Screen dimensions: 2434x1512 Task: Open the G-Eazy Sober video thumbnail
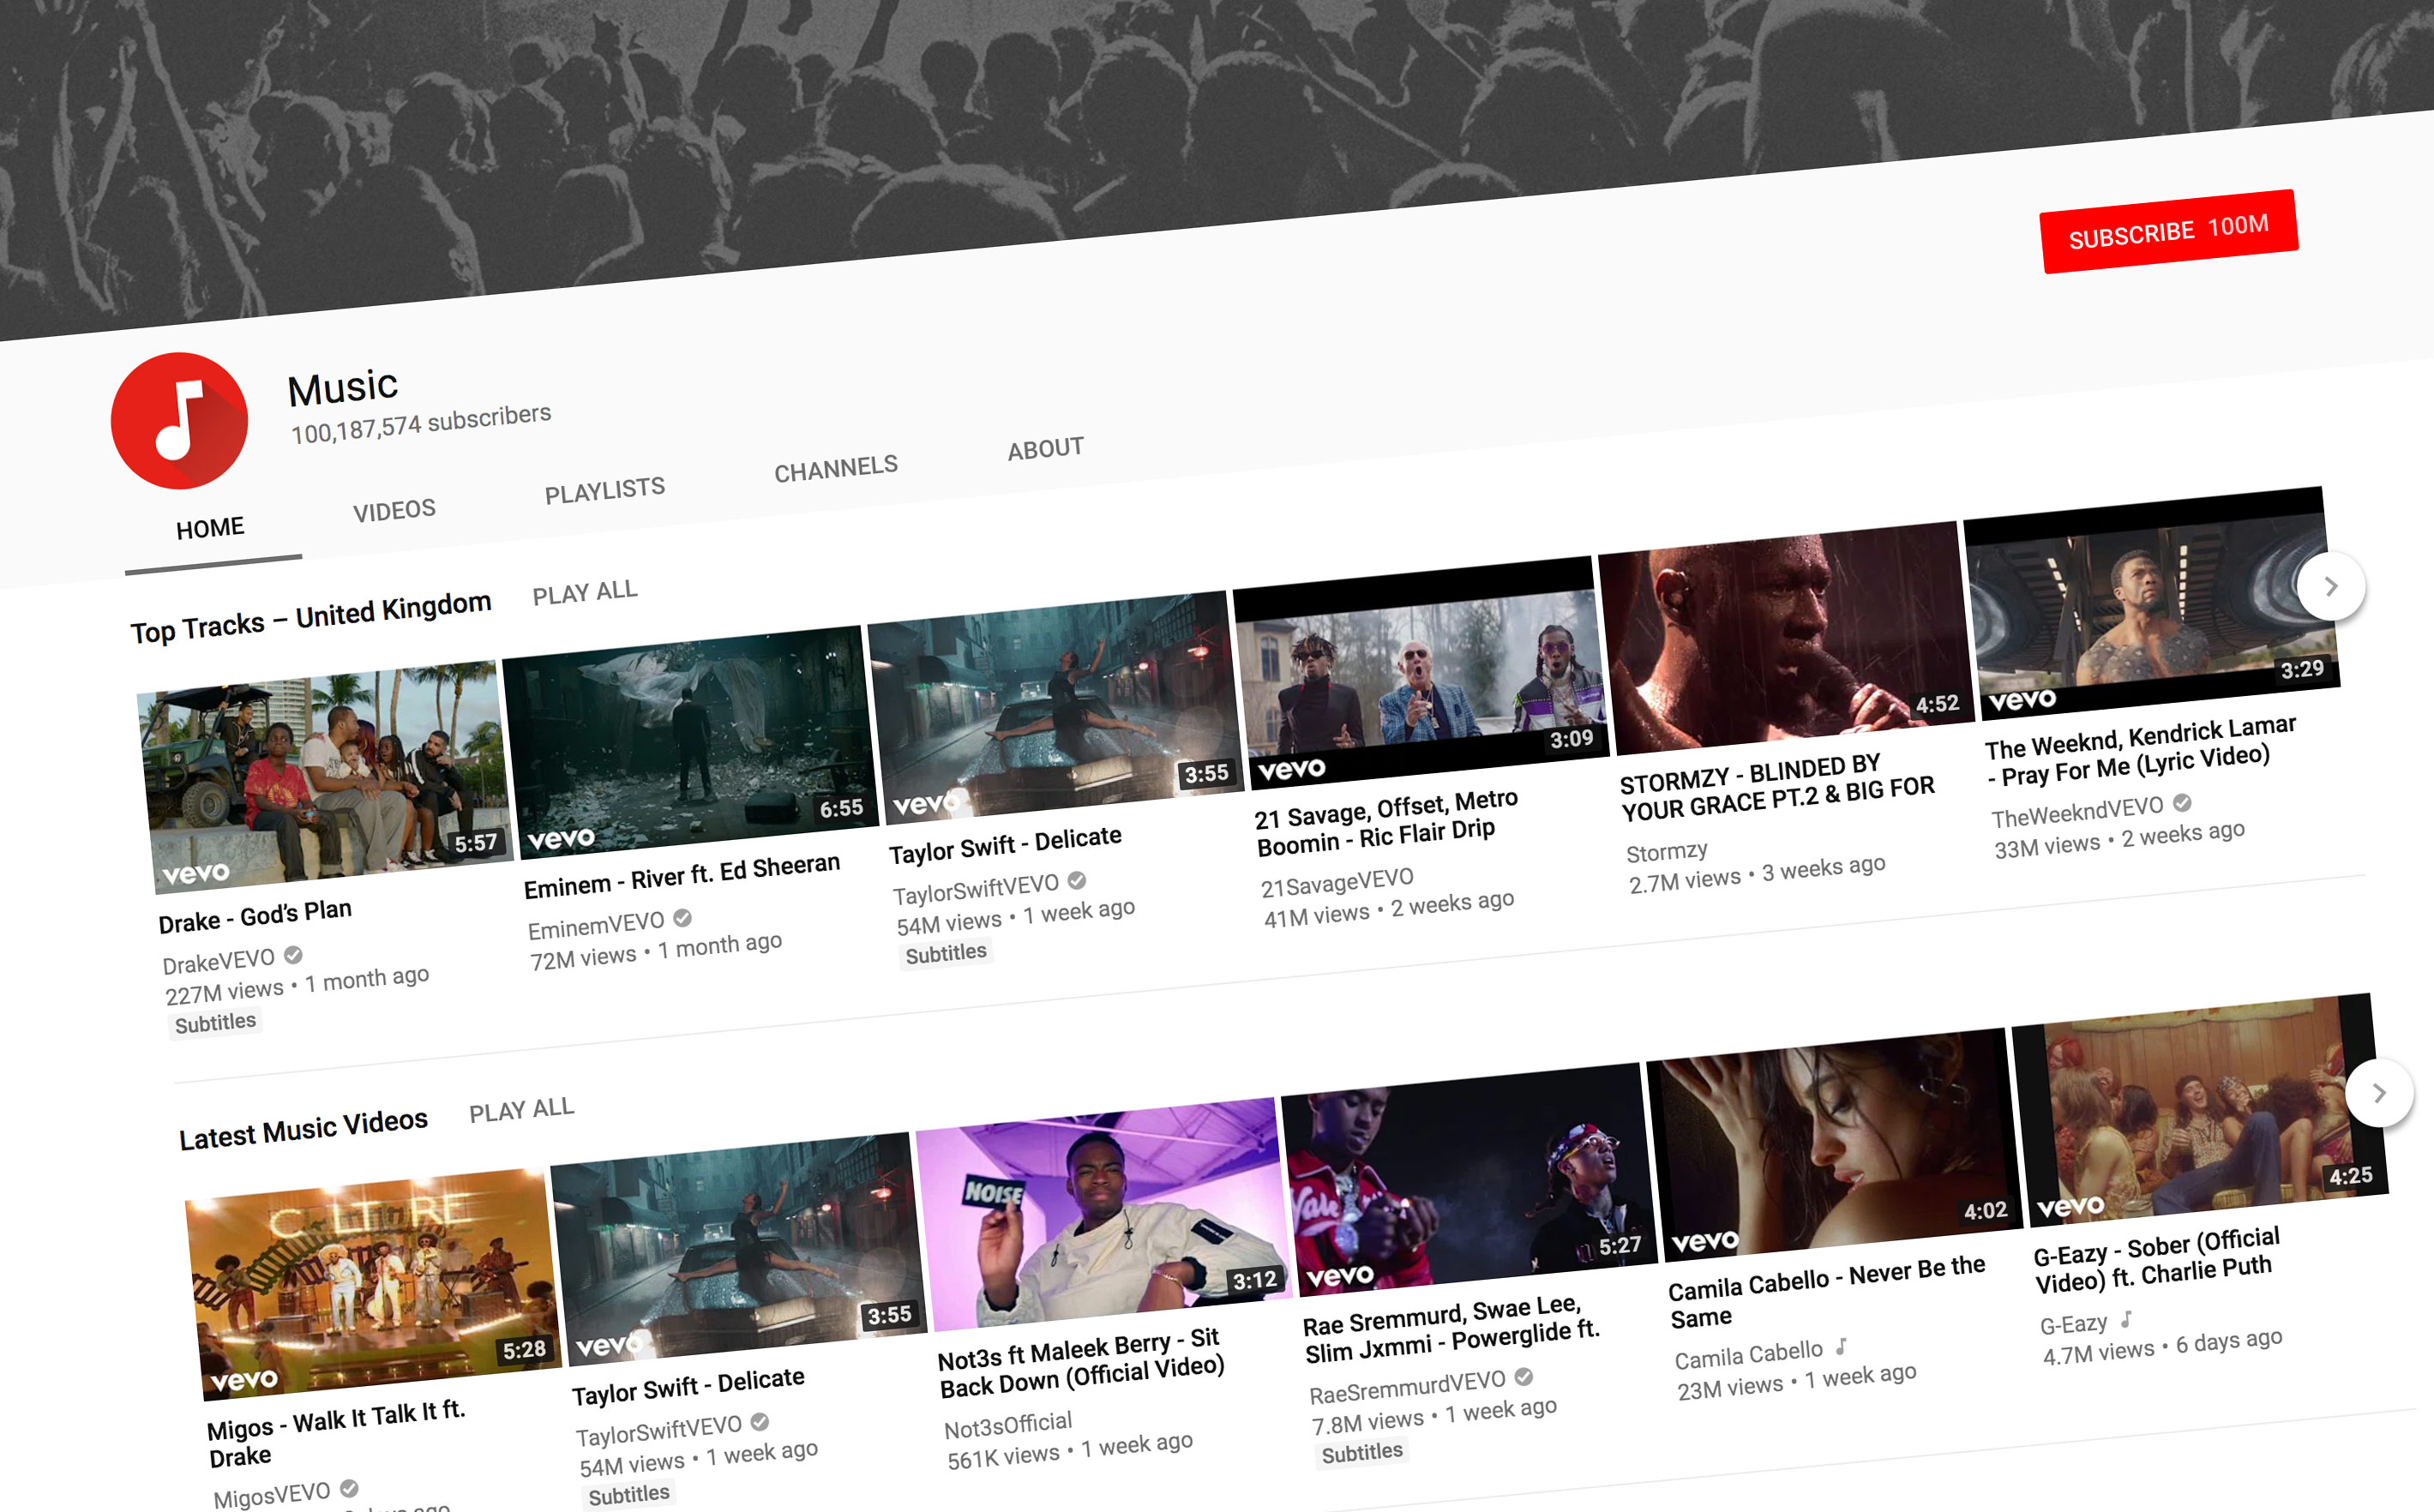click(2200, 1110)
